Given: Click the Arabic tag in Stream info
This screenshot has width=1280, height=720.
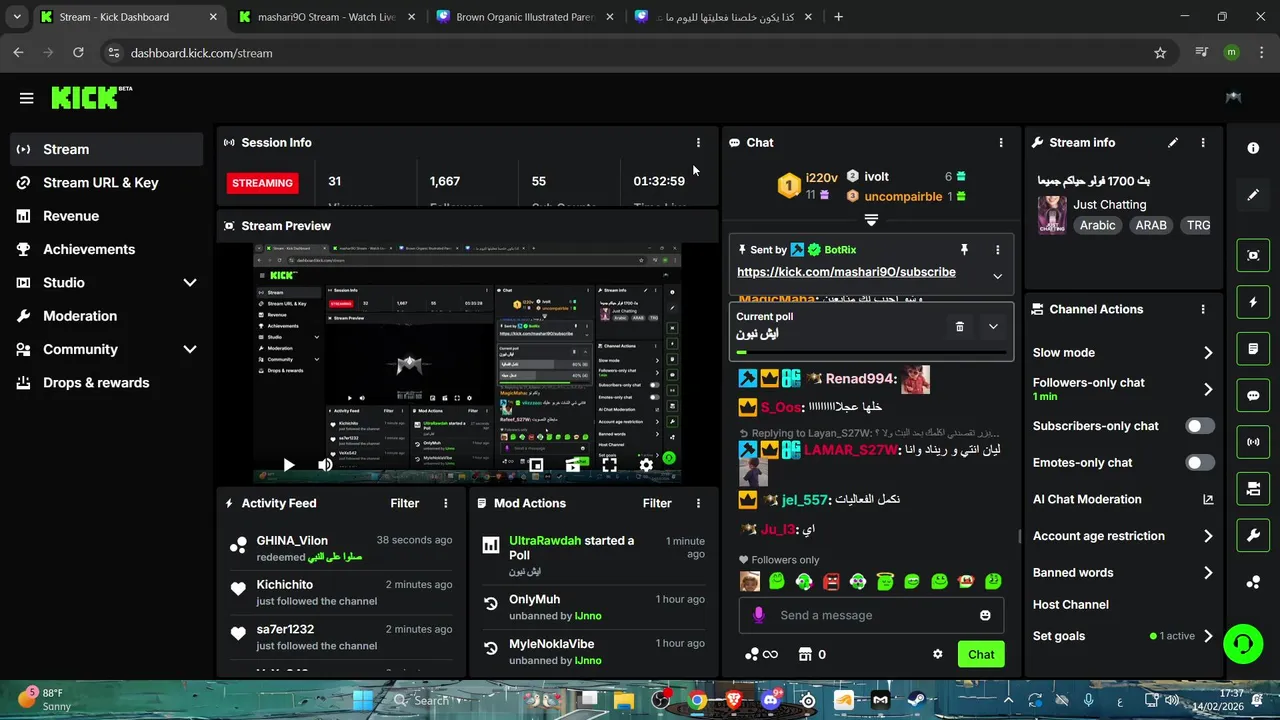Looking at the screenshot, I should pos(1097,226).
